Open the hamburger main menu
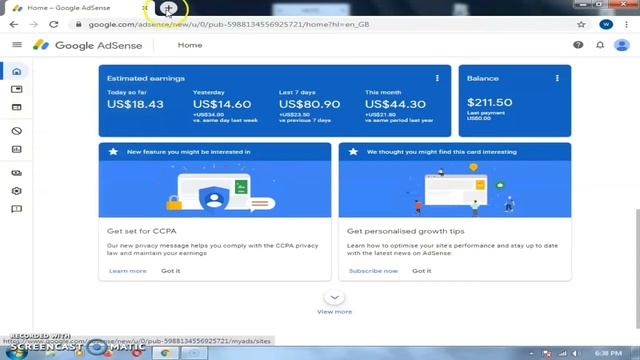 pyautogui.click(x=17, y=44)
